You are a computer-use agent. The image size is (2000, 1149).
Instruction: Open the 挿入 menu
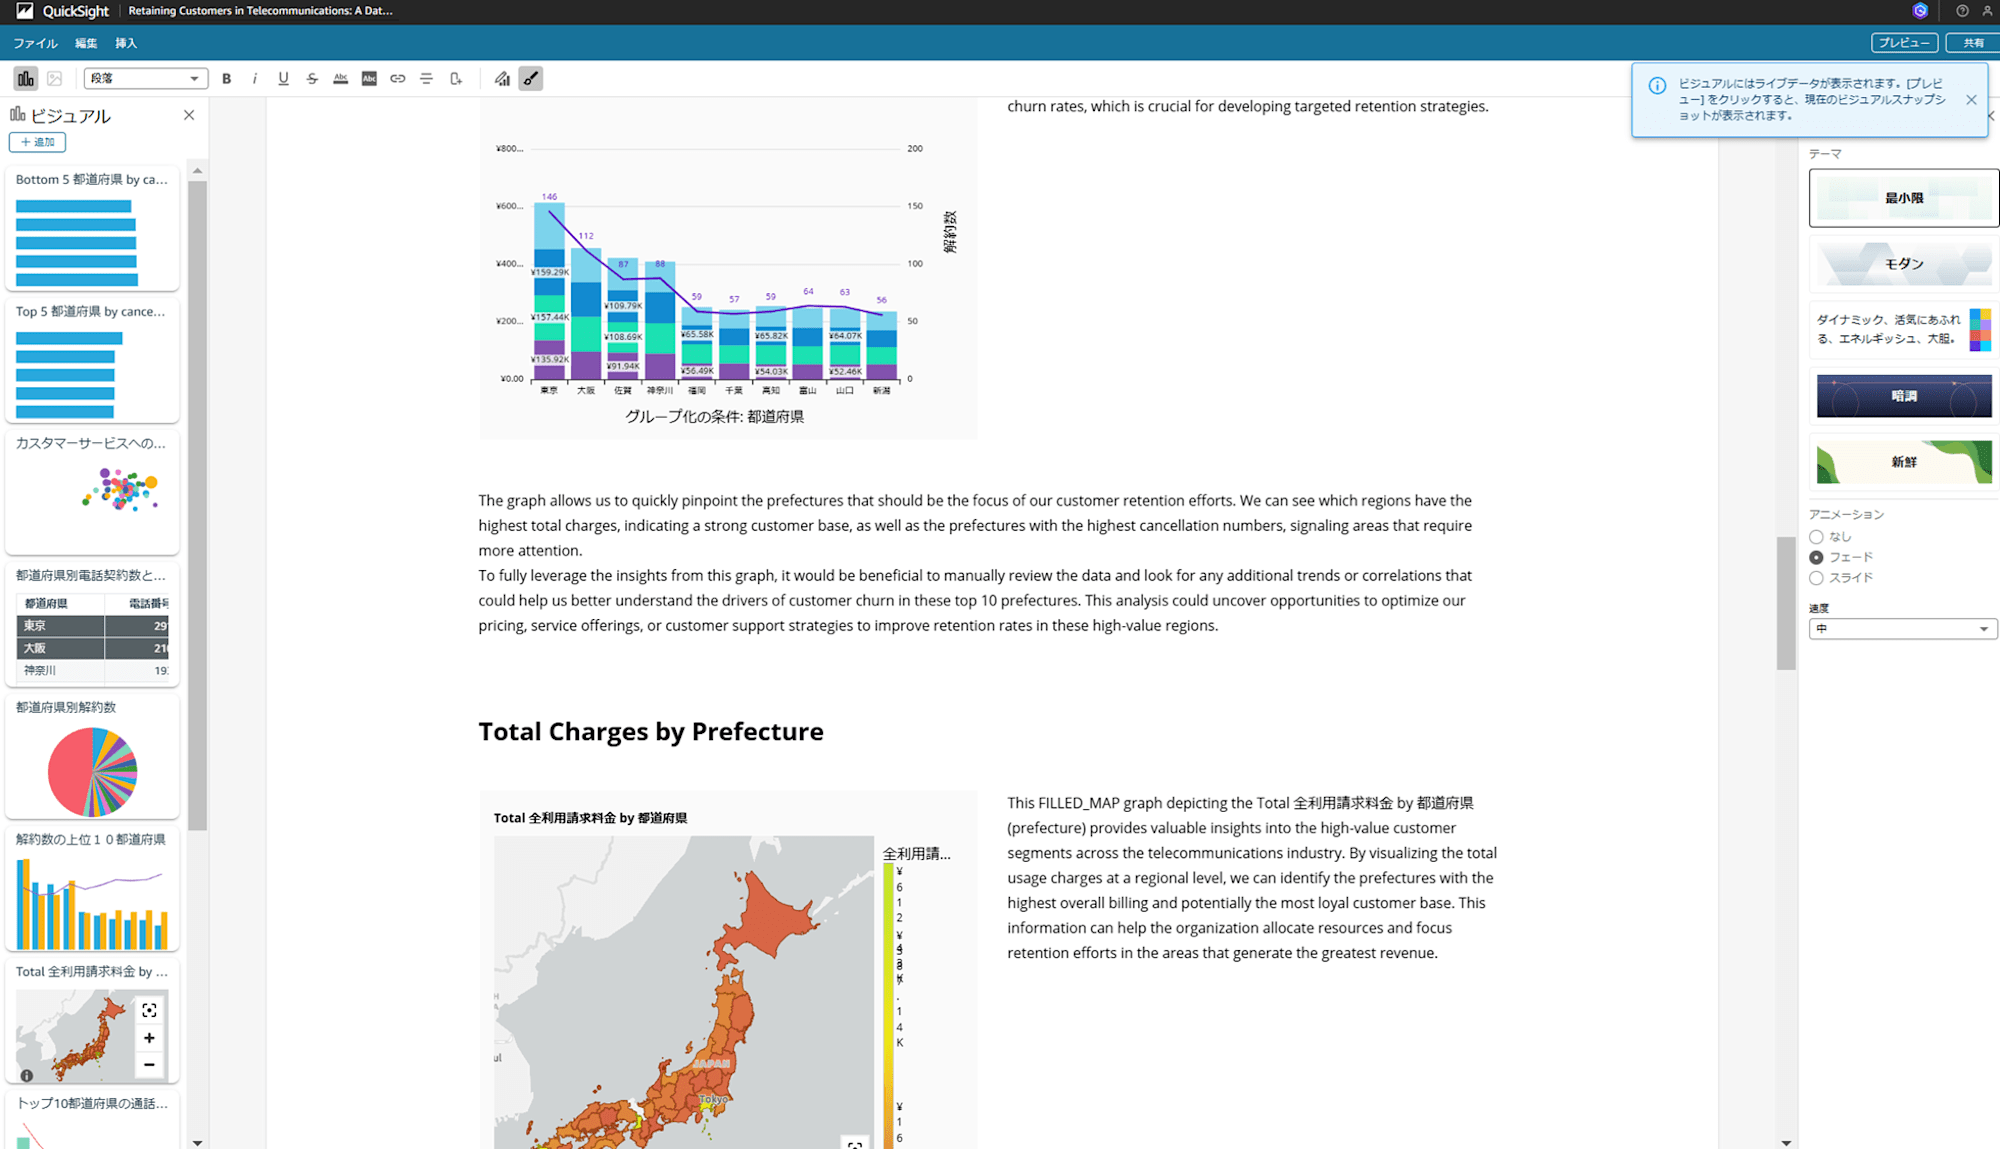[126, 43]
